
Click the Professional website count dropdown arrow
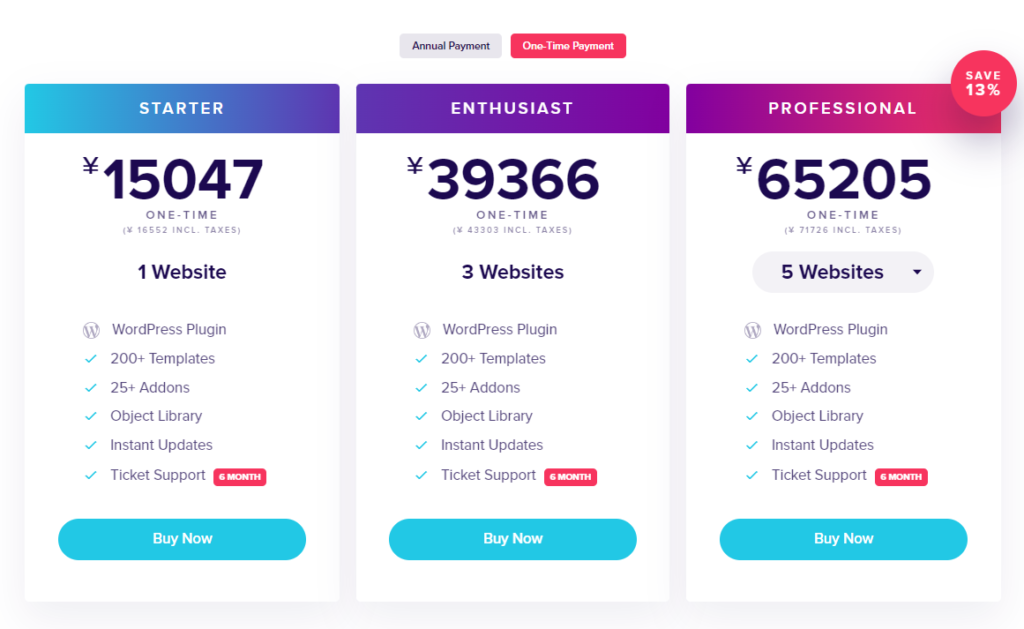coord(917,272)
